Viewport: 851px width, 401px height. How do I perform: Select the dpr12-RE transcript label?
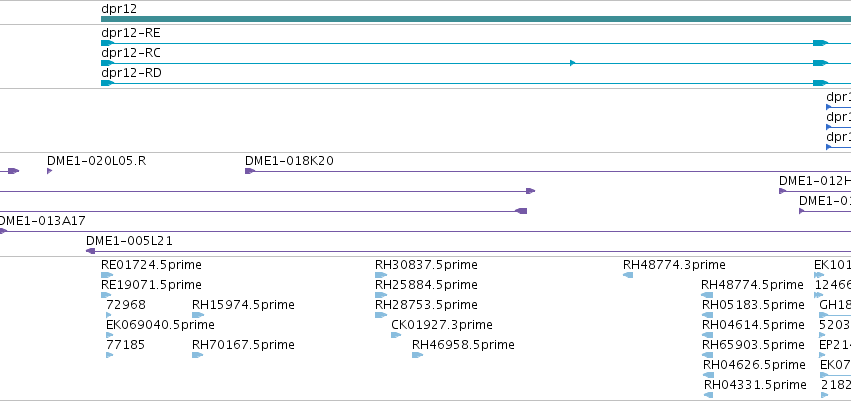[131, 33]
